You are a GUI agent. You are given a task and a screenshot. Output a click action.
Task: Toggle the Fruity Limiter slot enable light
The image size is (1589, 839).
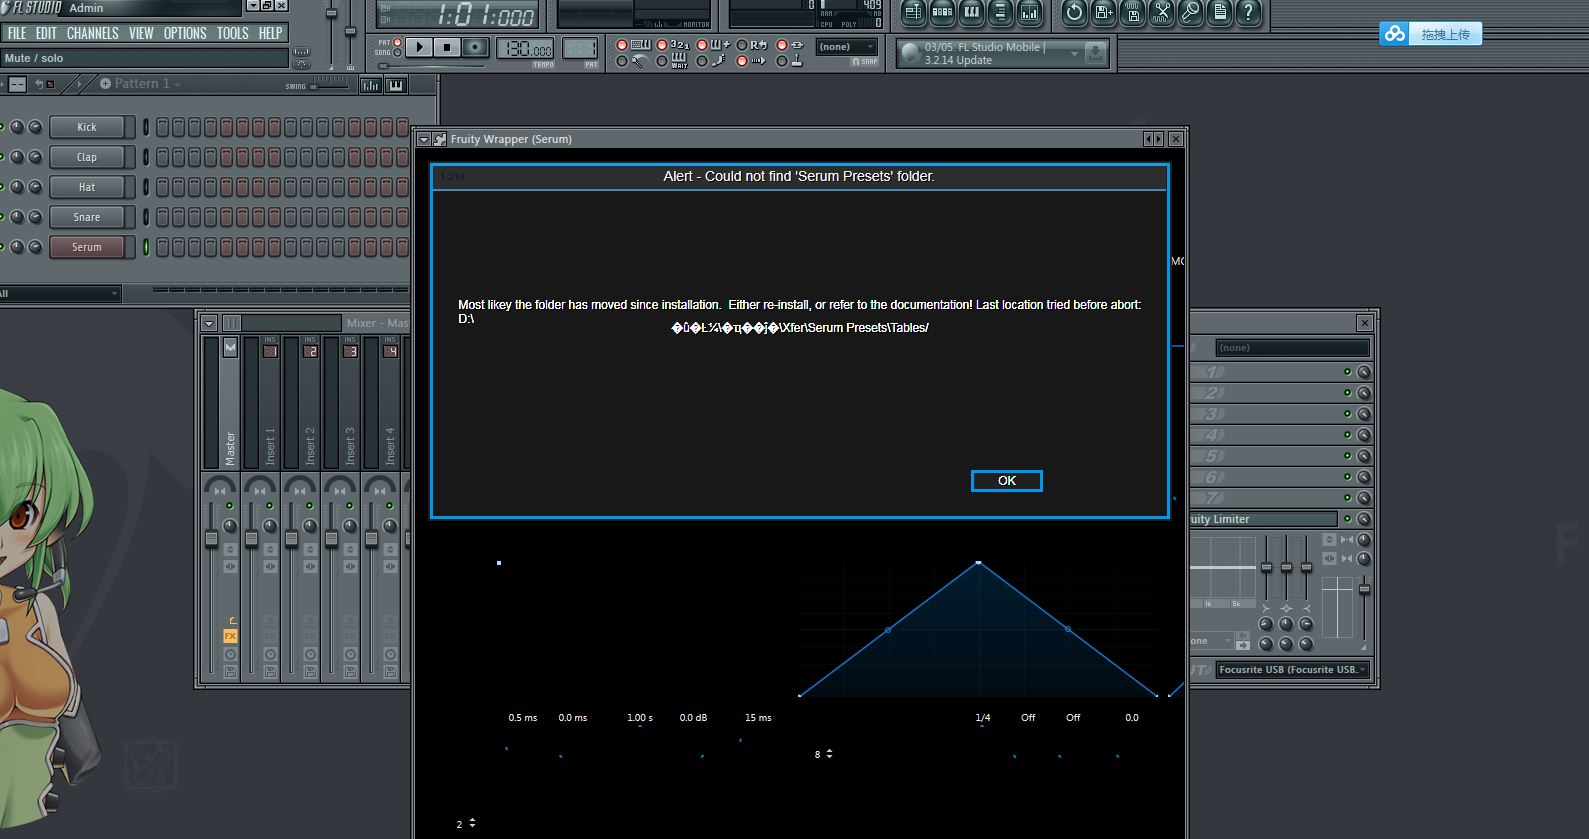coord(1347,519)
